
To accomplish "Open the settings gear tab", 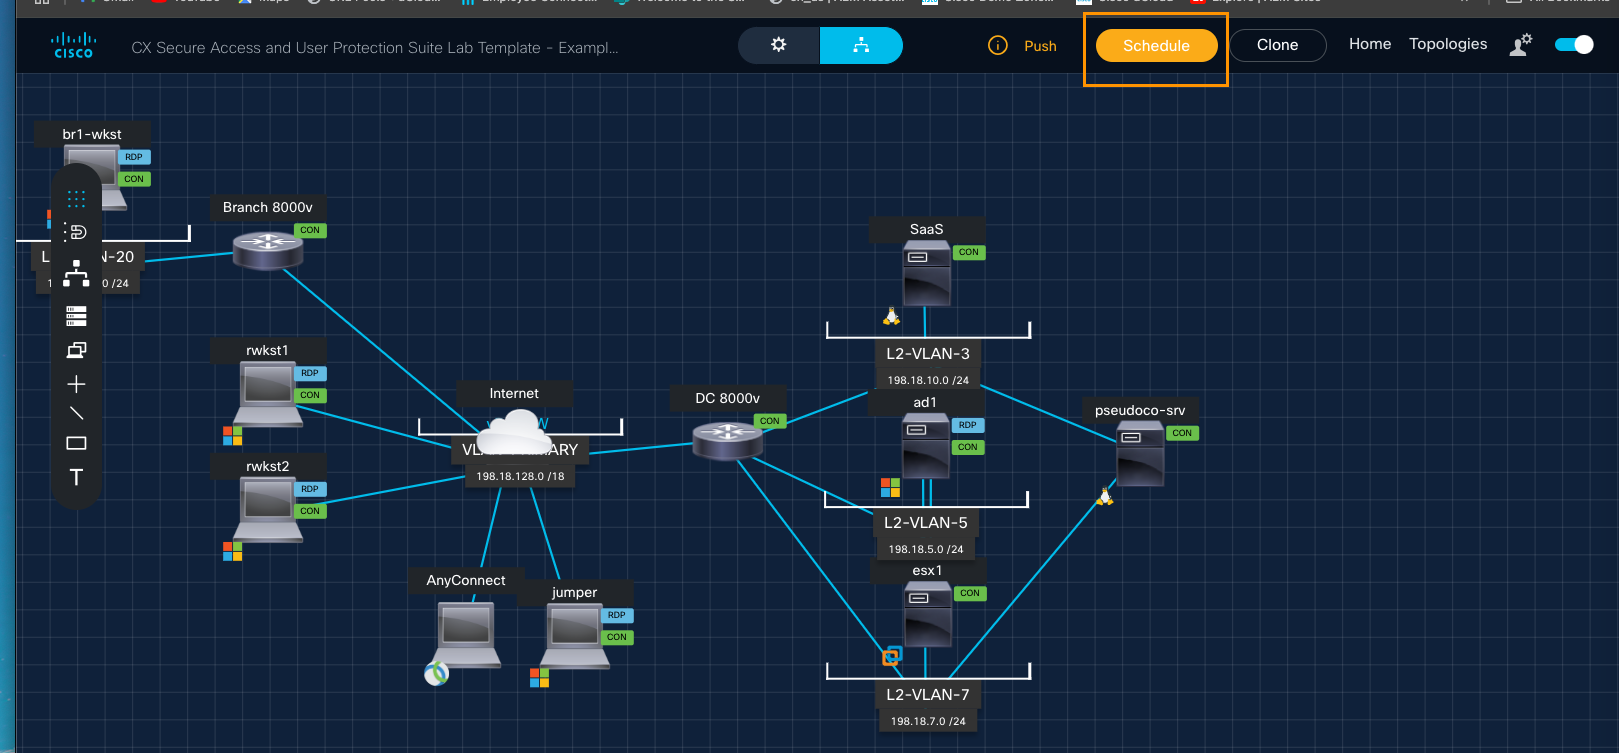I will coord(779,45).
